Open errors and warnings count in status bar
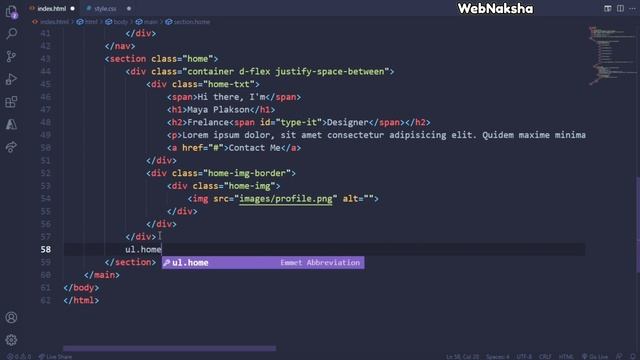 19,357
